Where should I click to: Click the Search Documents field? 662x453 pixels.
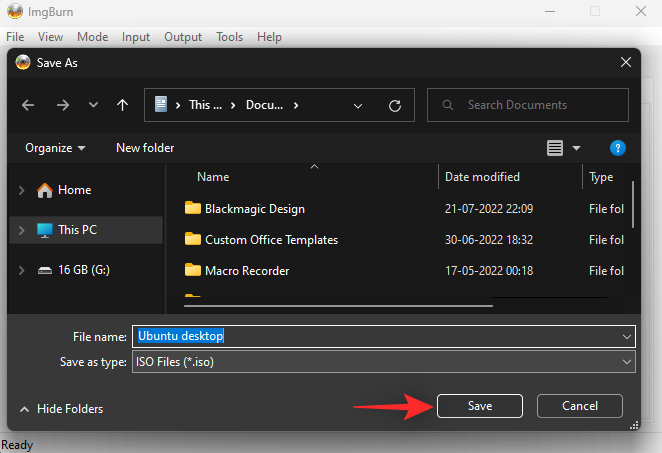coord(528,105)
